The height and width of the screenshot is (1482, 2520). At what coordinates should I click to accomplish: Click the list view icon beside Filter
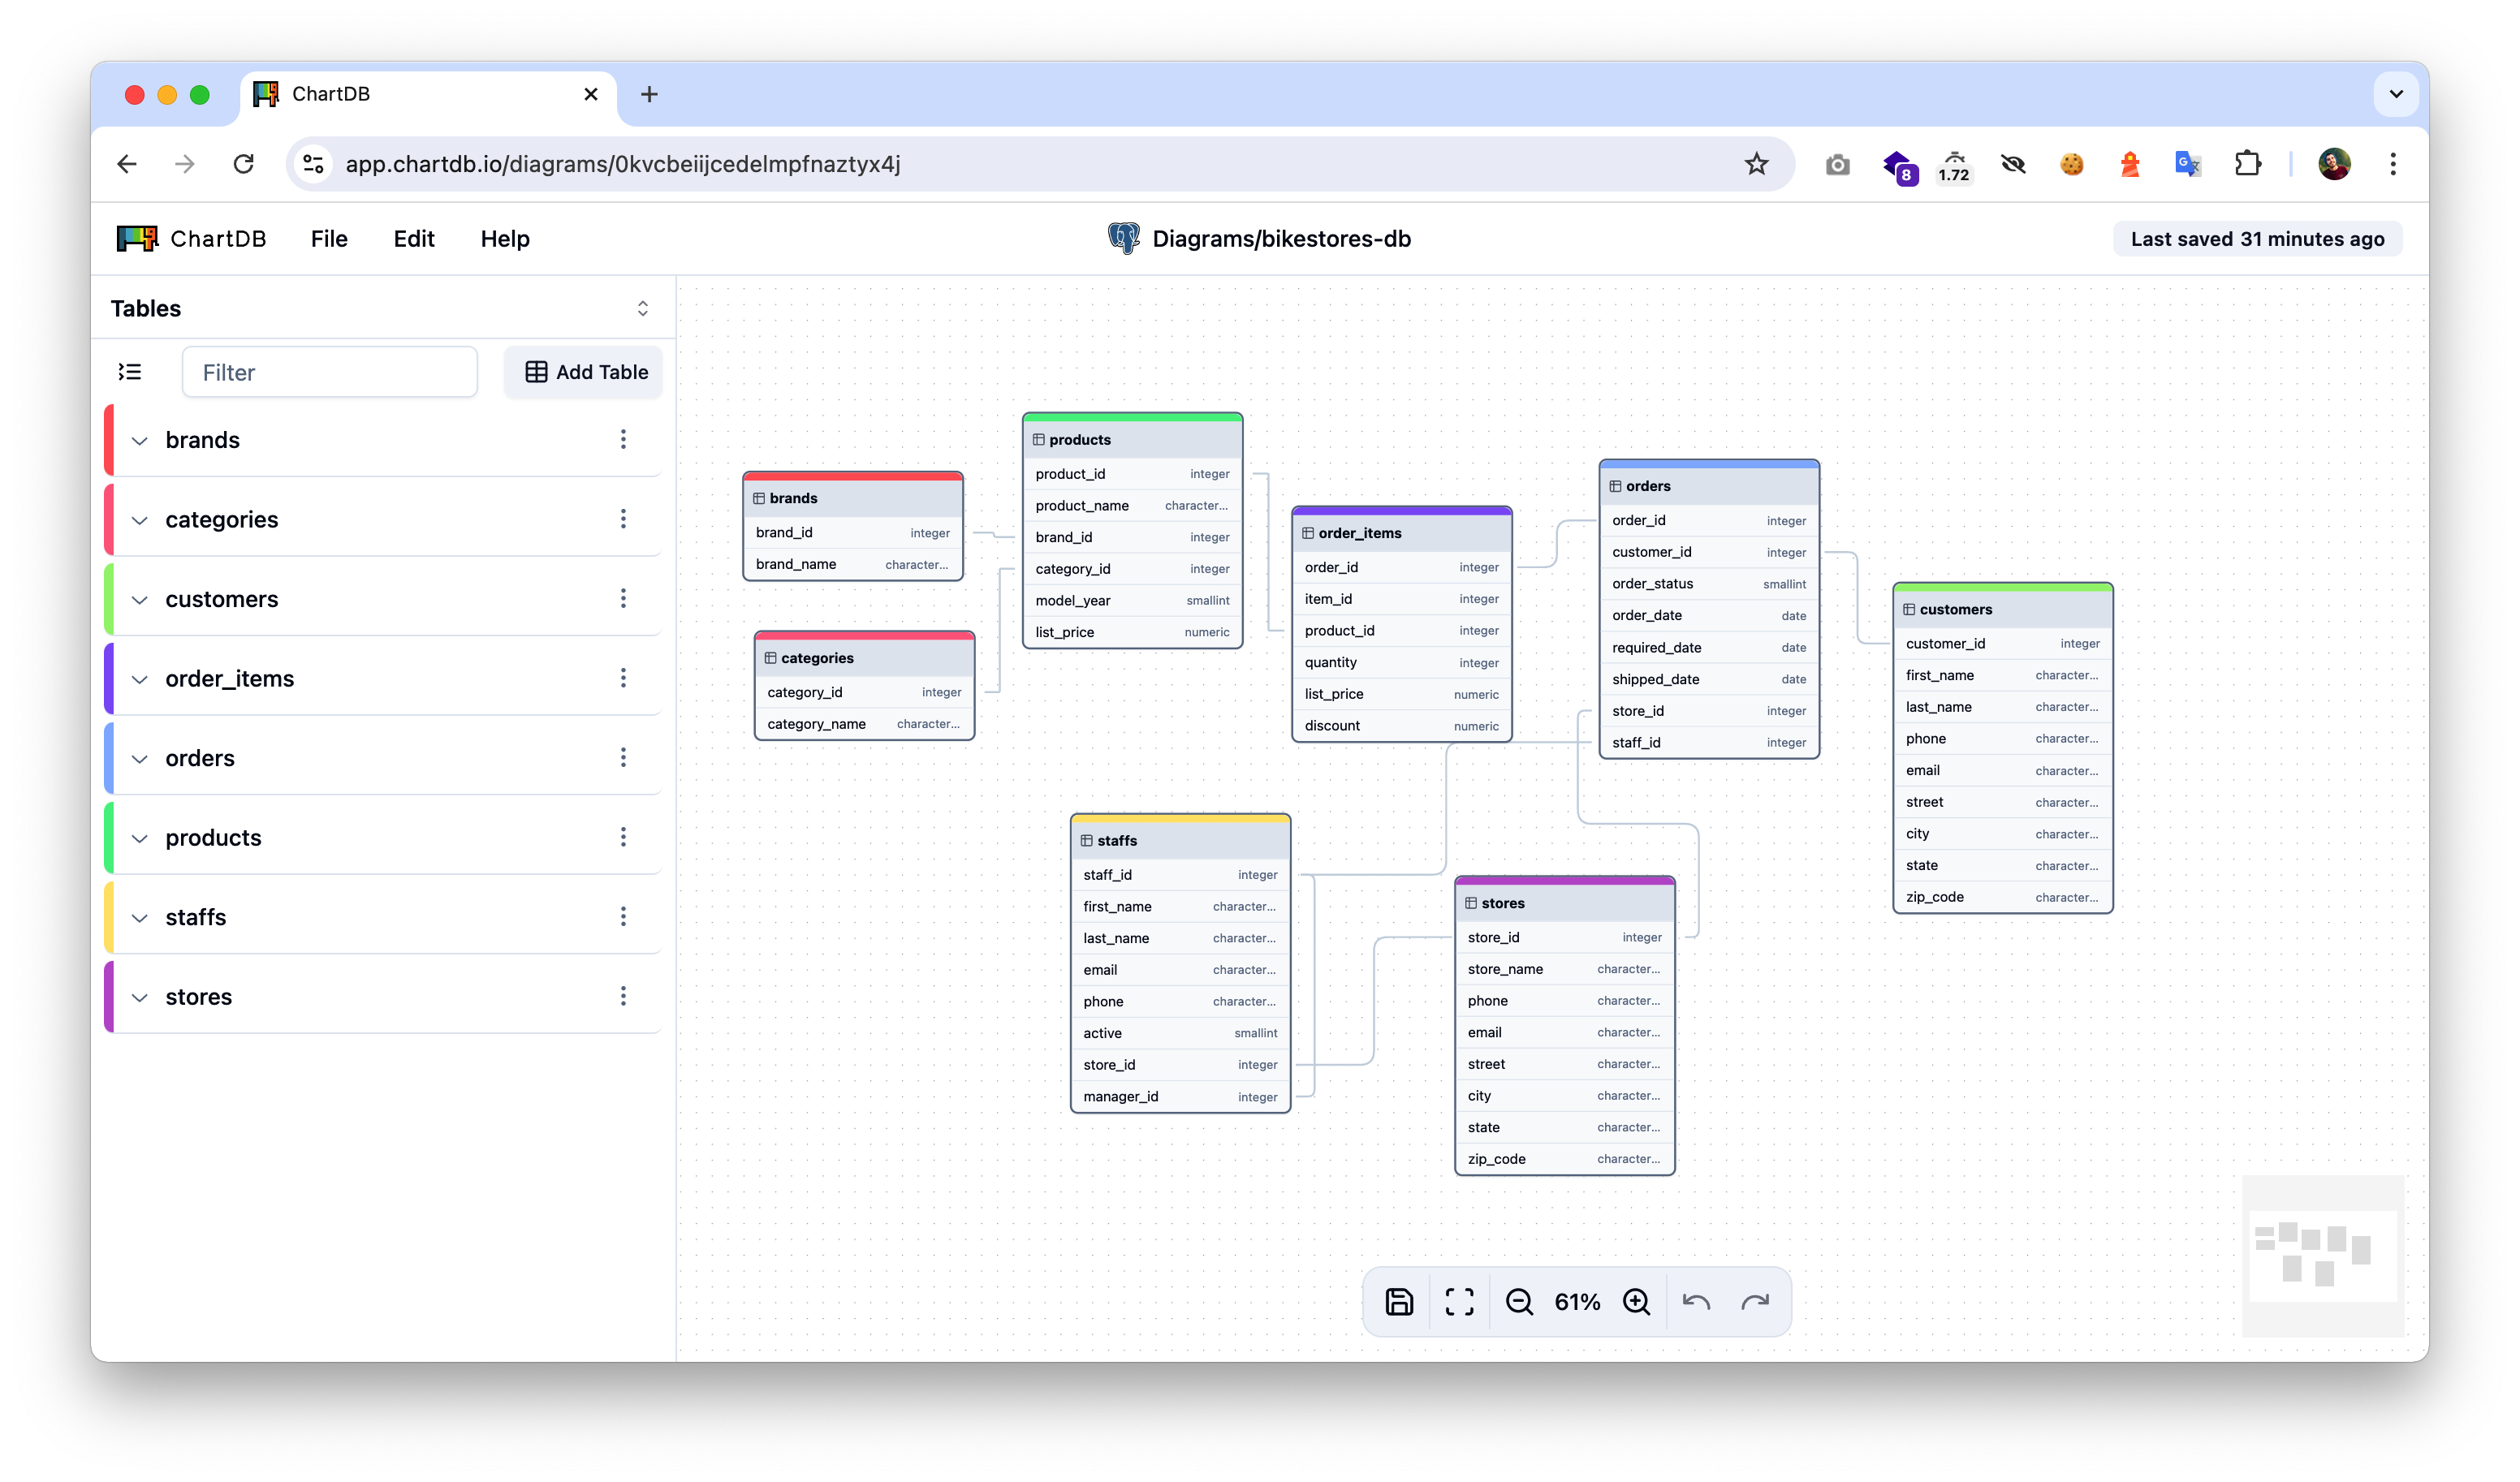pos(130,372)
